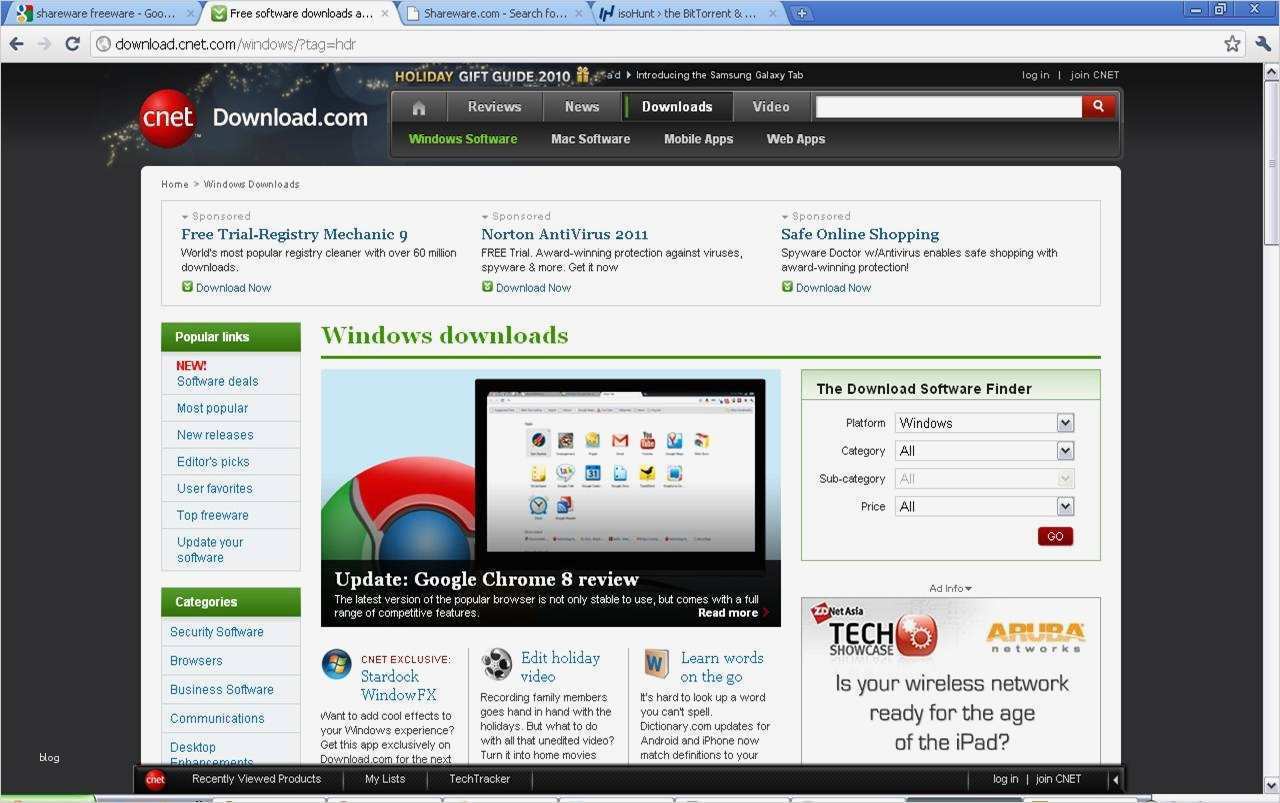This screenshot has height=803, width=1280.
Task: Click the browser address bar
Action: pyautogui.click(x=655, y=44)
